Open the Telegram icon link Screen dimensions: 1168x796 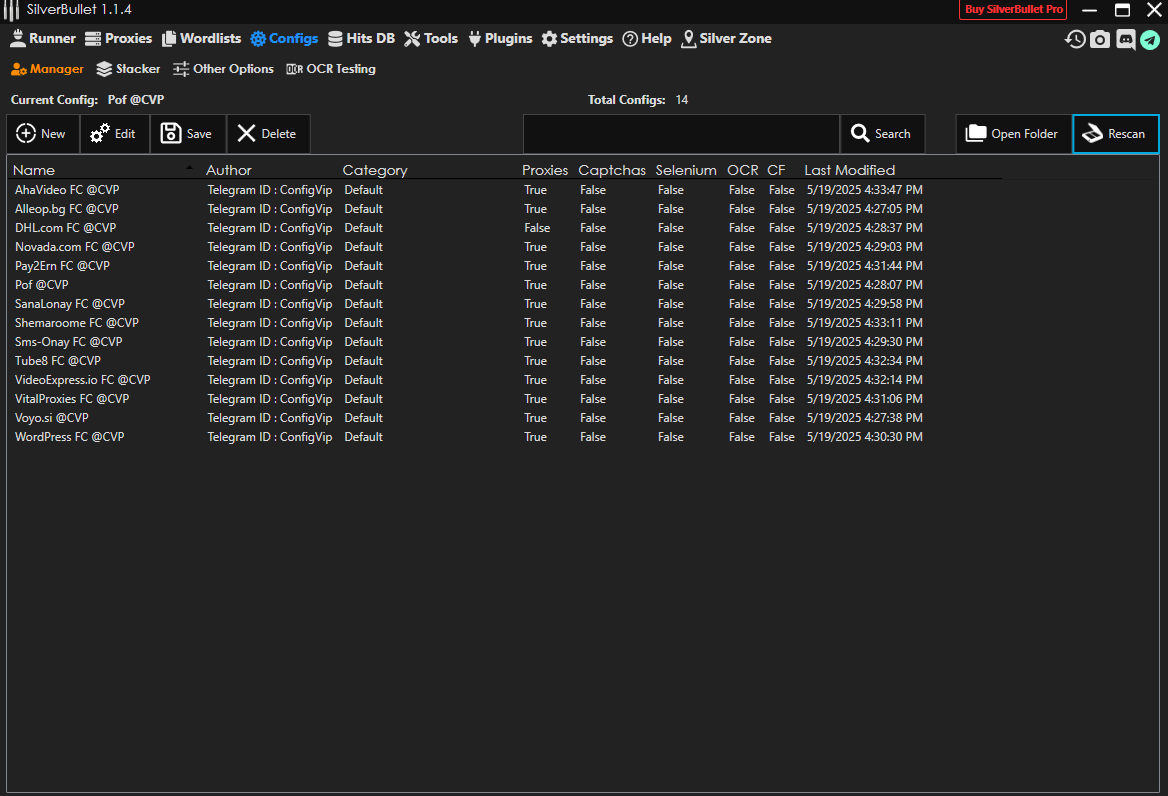click(x=1150, y=39)
